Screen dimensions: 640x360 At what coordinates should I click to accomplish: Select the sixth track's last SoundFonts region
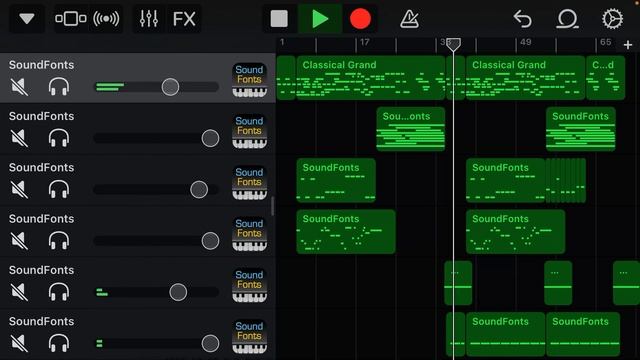click(x=583, y=334)
